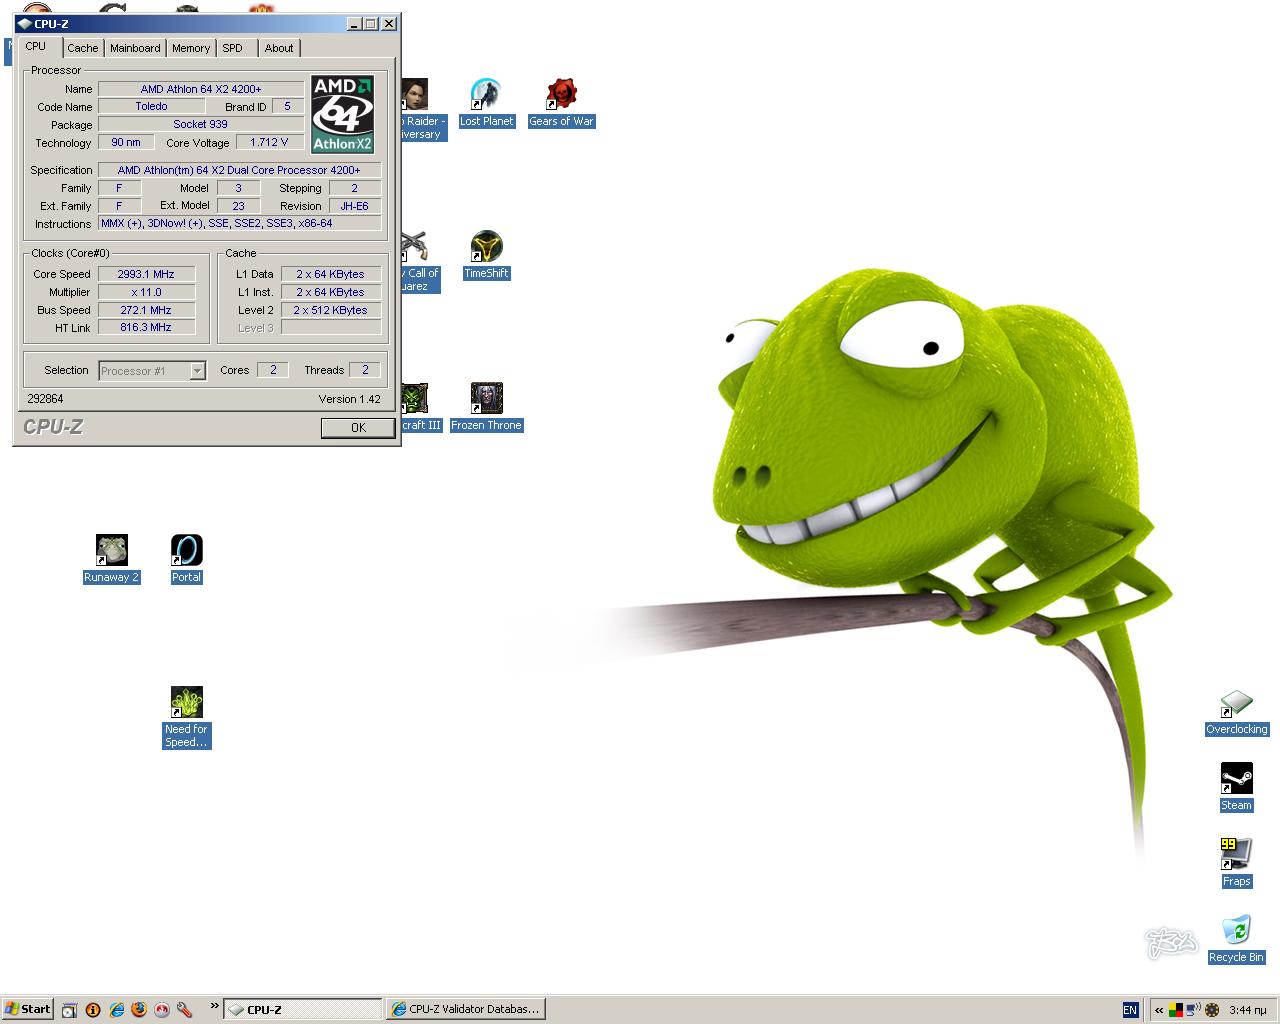Click the four-color square tray icon
This screenshot has width=1280, height=1024.
(1176, 1010)
